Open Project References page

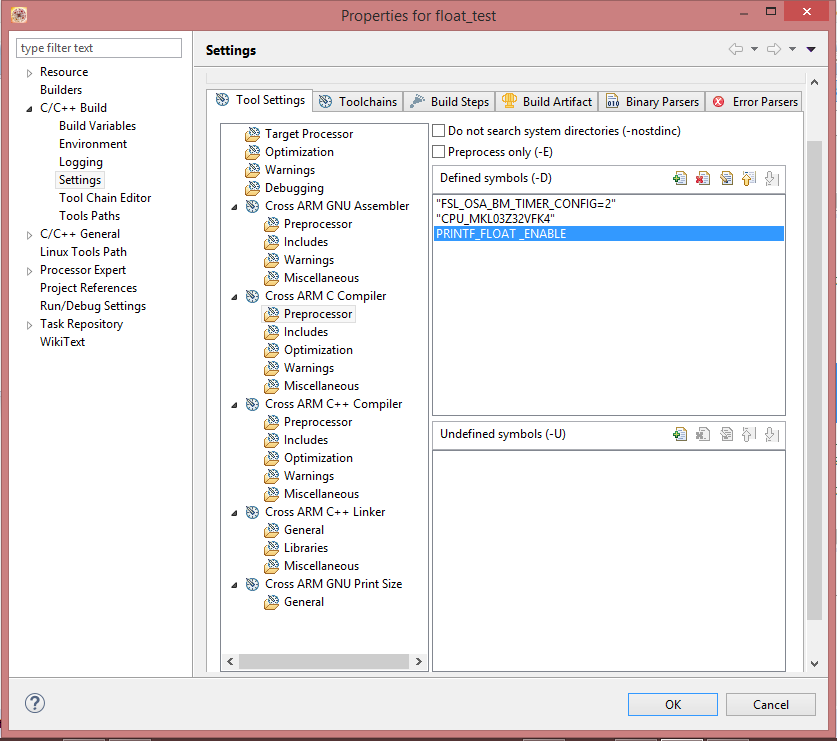point(89,288)
